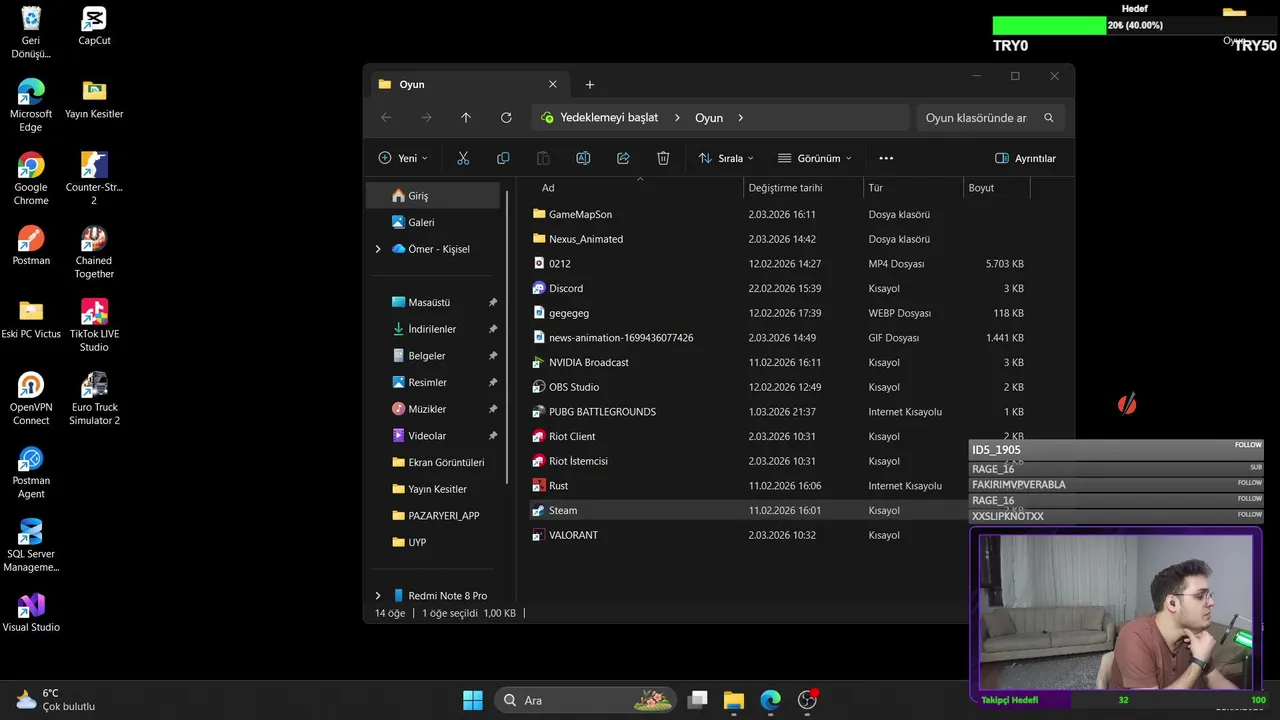Select the OBS Studio shortcut icon
Image resolution: width=1280 pixels, height=720 pixels.
pos(539,387)
